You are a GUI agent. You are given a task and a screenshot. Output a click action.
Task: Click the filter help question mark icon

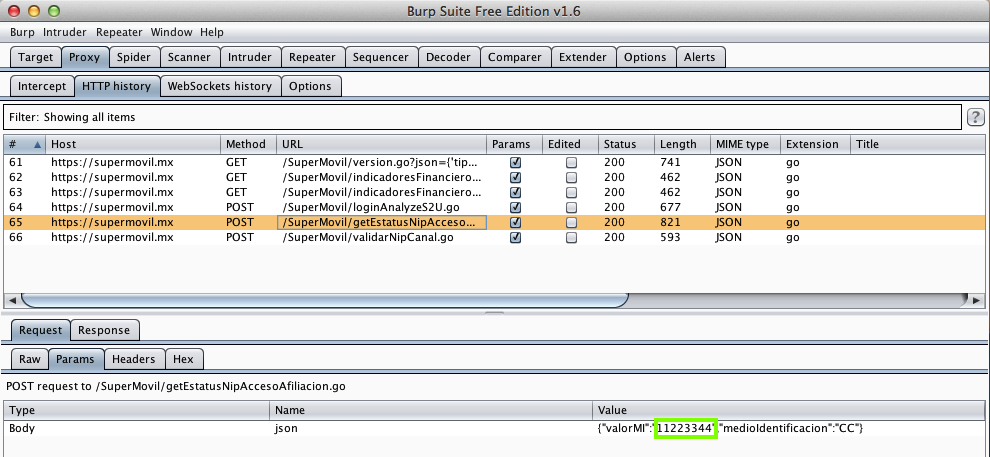coord(976,118)
